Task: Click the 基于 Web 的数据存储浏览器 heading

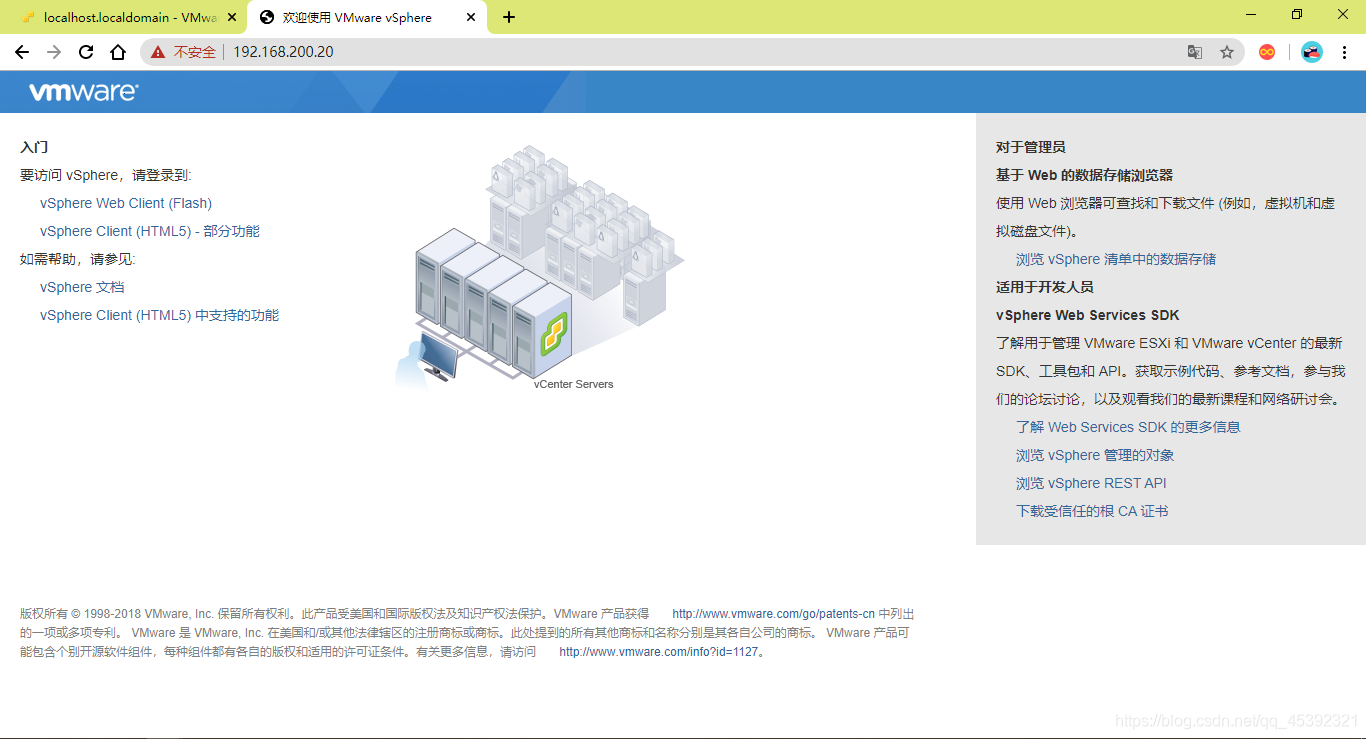Action: pos(1084,175)
